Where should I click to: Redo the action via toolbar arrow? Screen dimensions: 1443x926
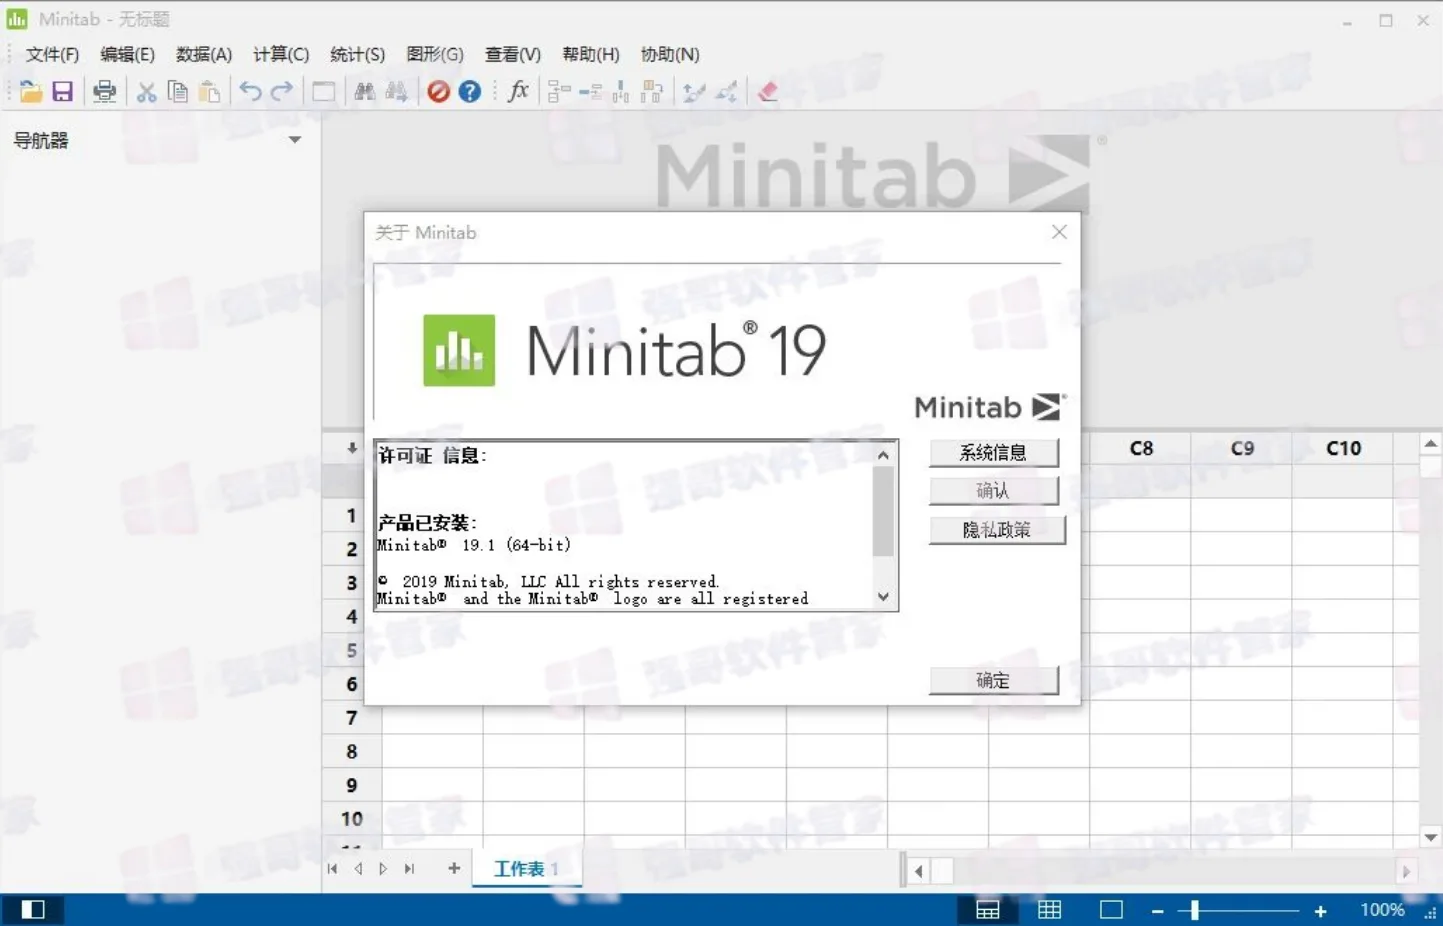point(282,92)
